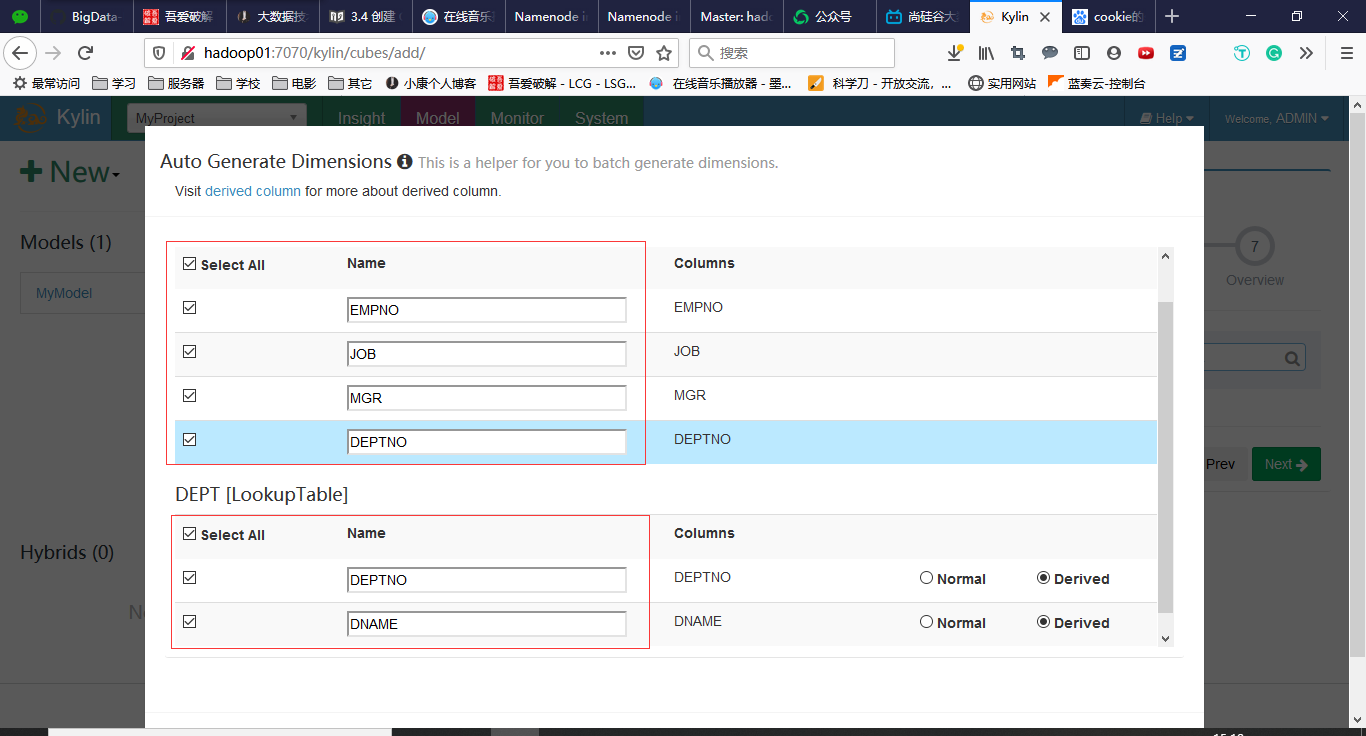Uncheck the MGR dimension checkbox

click(190, 396)
